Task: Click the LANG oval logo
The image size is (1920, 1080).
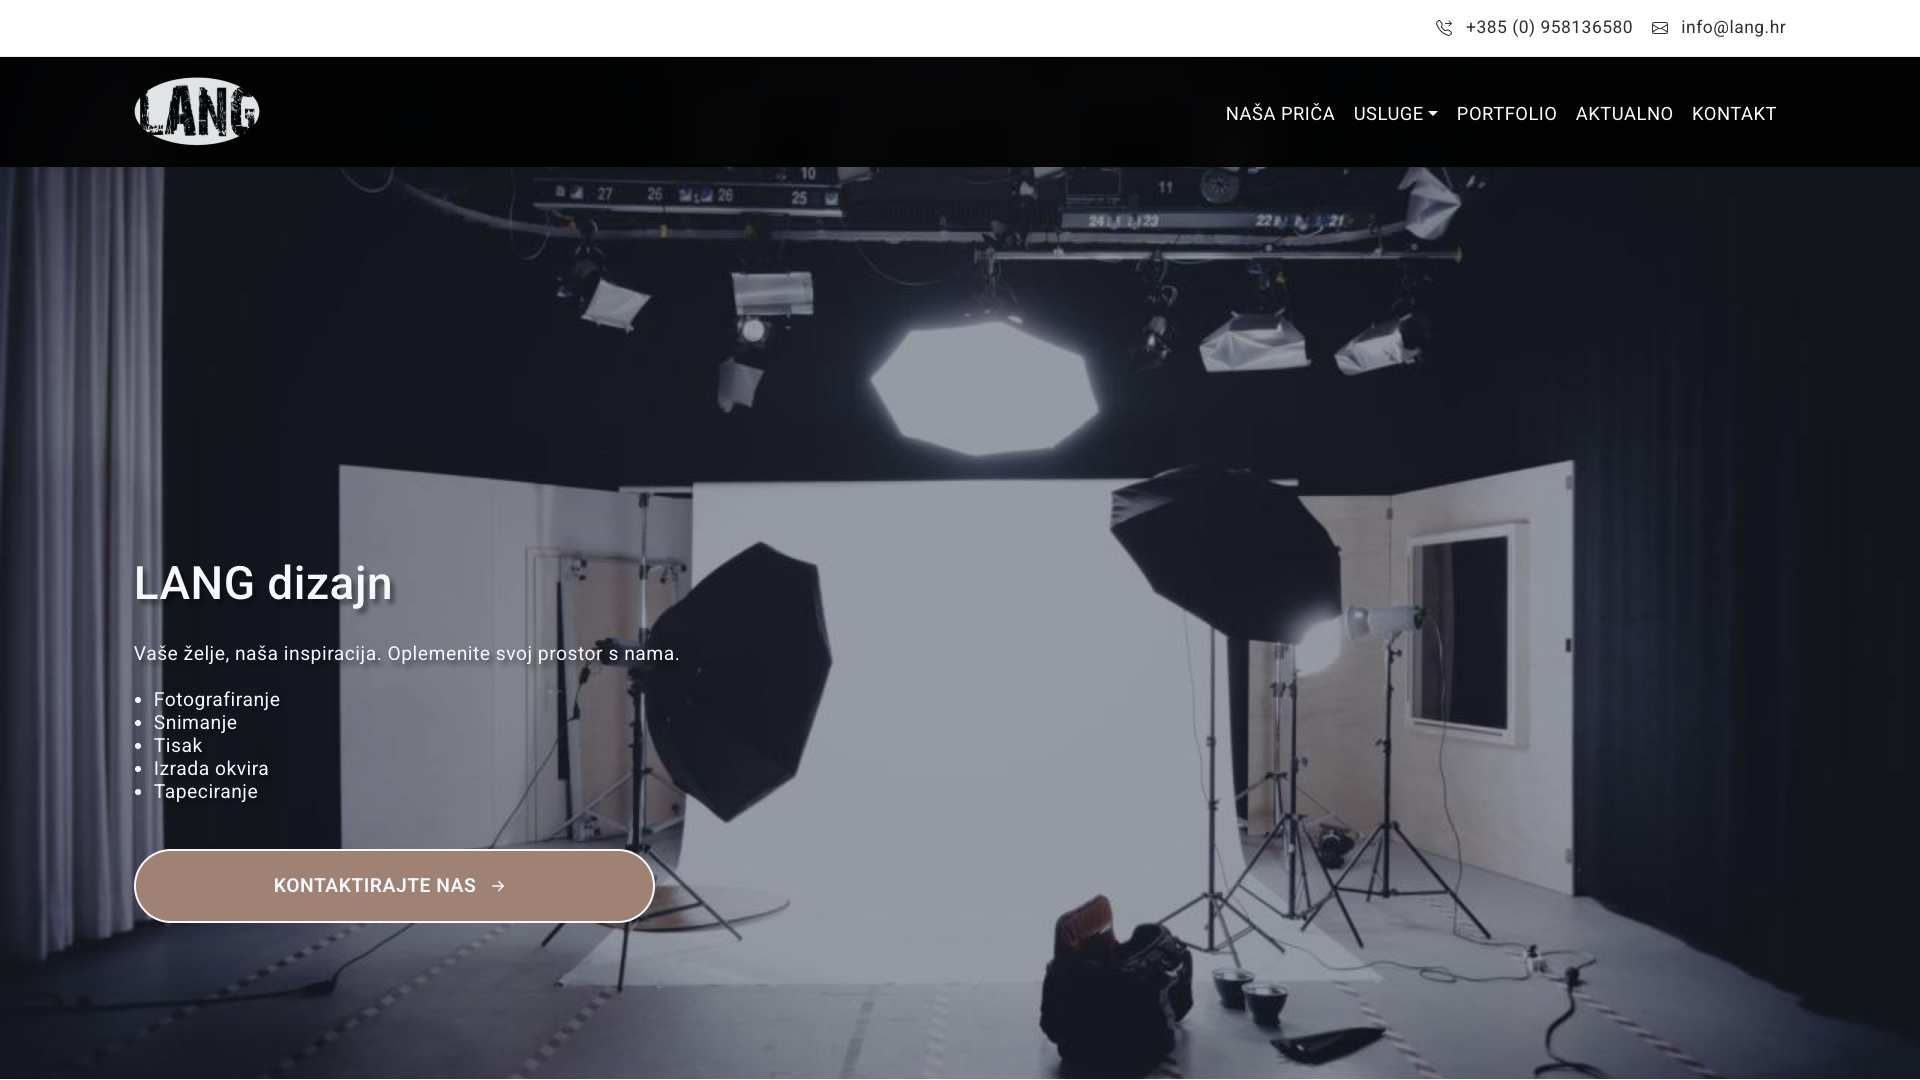Action: (197, 111)
